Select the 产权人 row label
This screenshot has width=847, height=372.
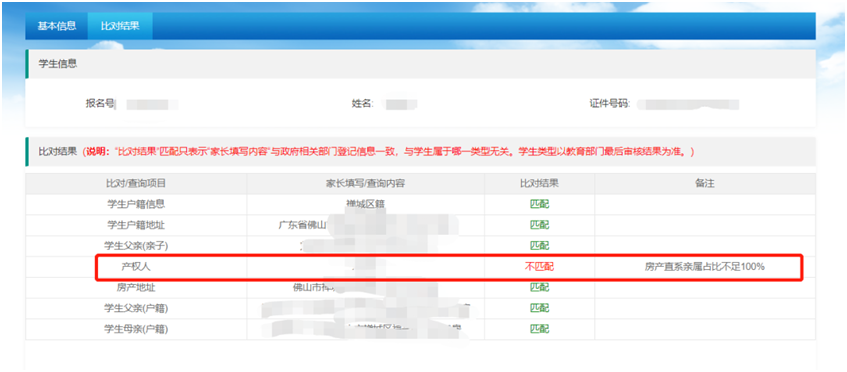click(x=136, y=266)
